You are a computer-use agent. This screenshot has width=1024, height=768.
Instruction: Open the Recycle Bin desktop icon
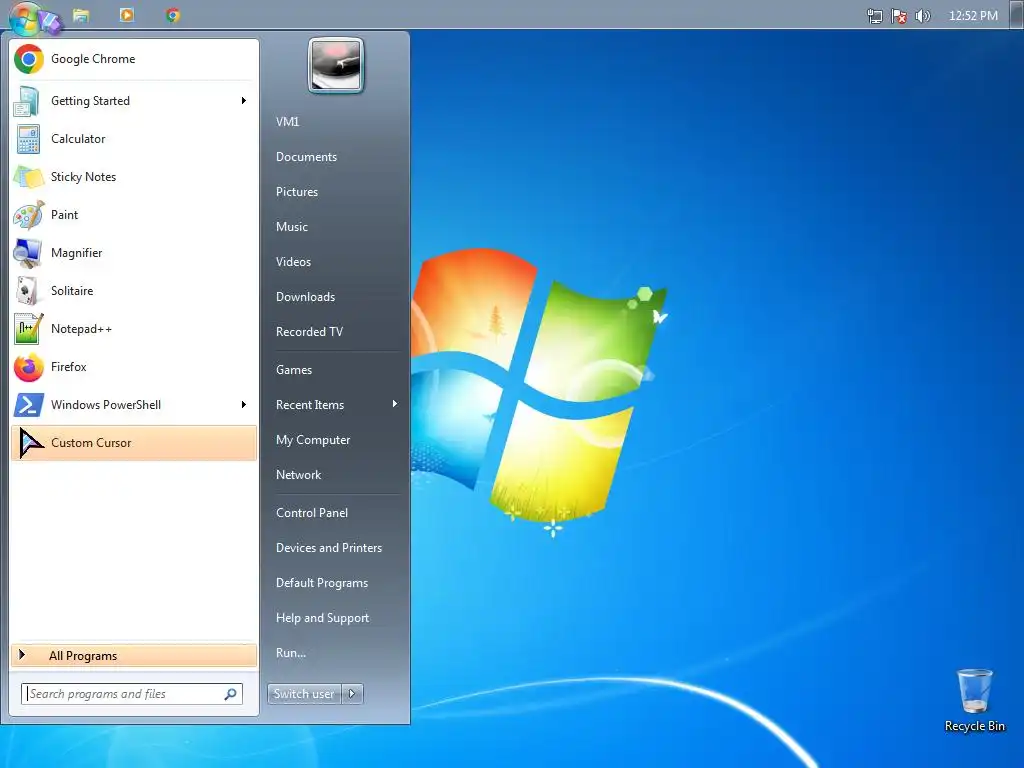(x=974, y=690)
